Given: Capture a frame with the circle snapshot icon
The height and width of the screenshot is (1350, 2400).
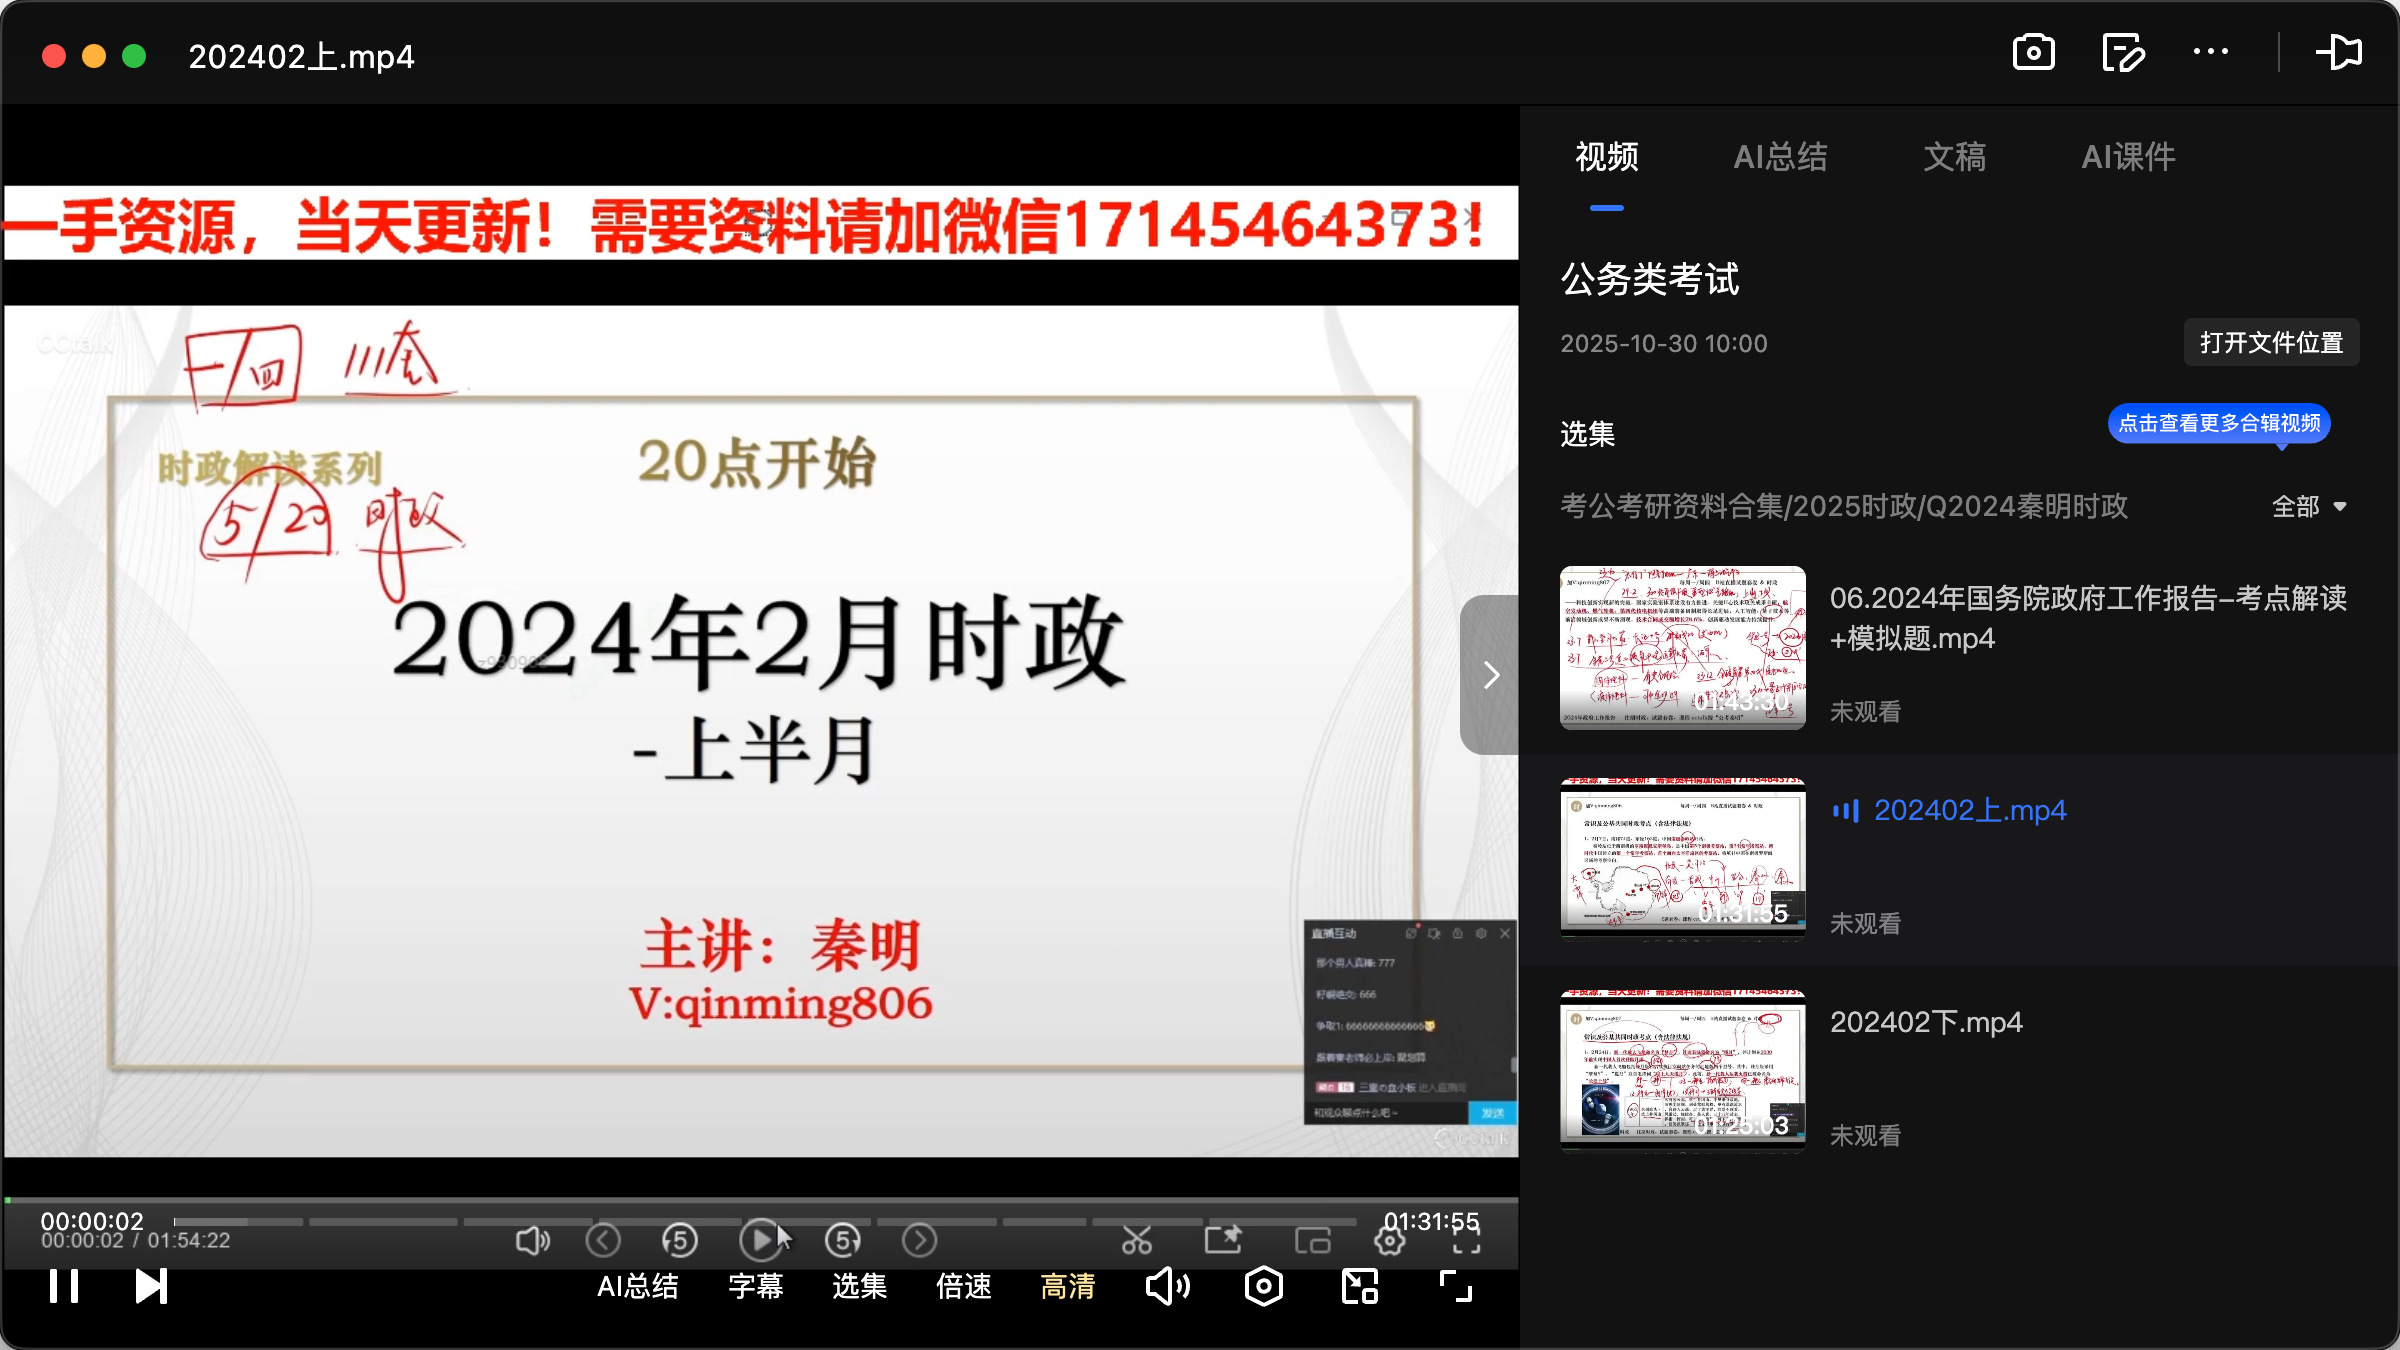Looking at the screenshot, I should pyautogui.click(x=1263, y=1287).
